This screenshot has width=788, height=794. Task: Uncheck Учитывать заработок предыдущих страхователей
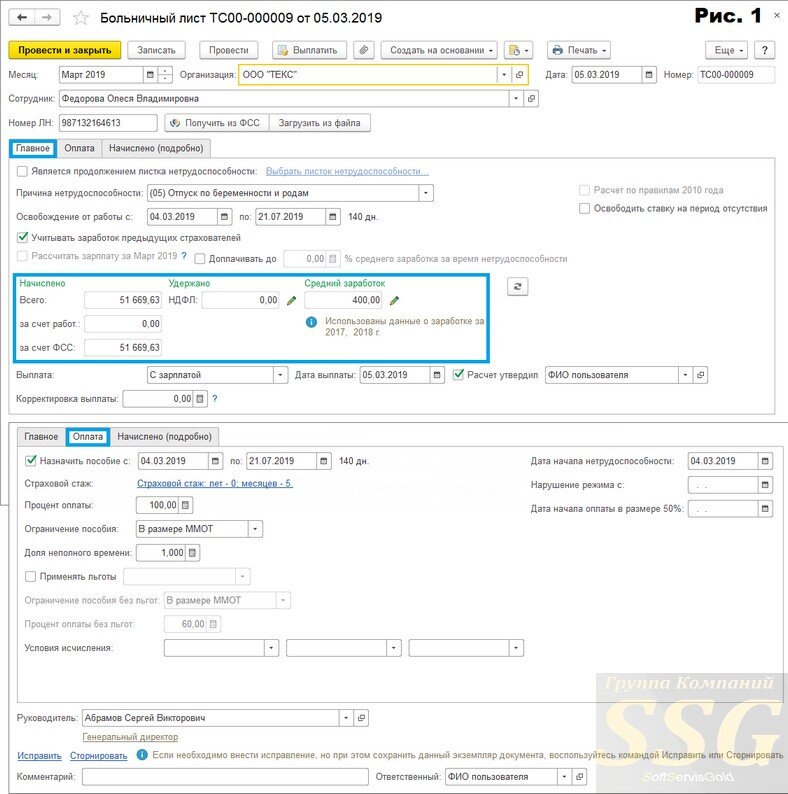(22, 237)
